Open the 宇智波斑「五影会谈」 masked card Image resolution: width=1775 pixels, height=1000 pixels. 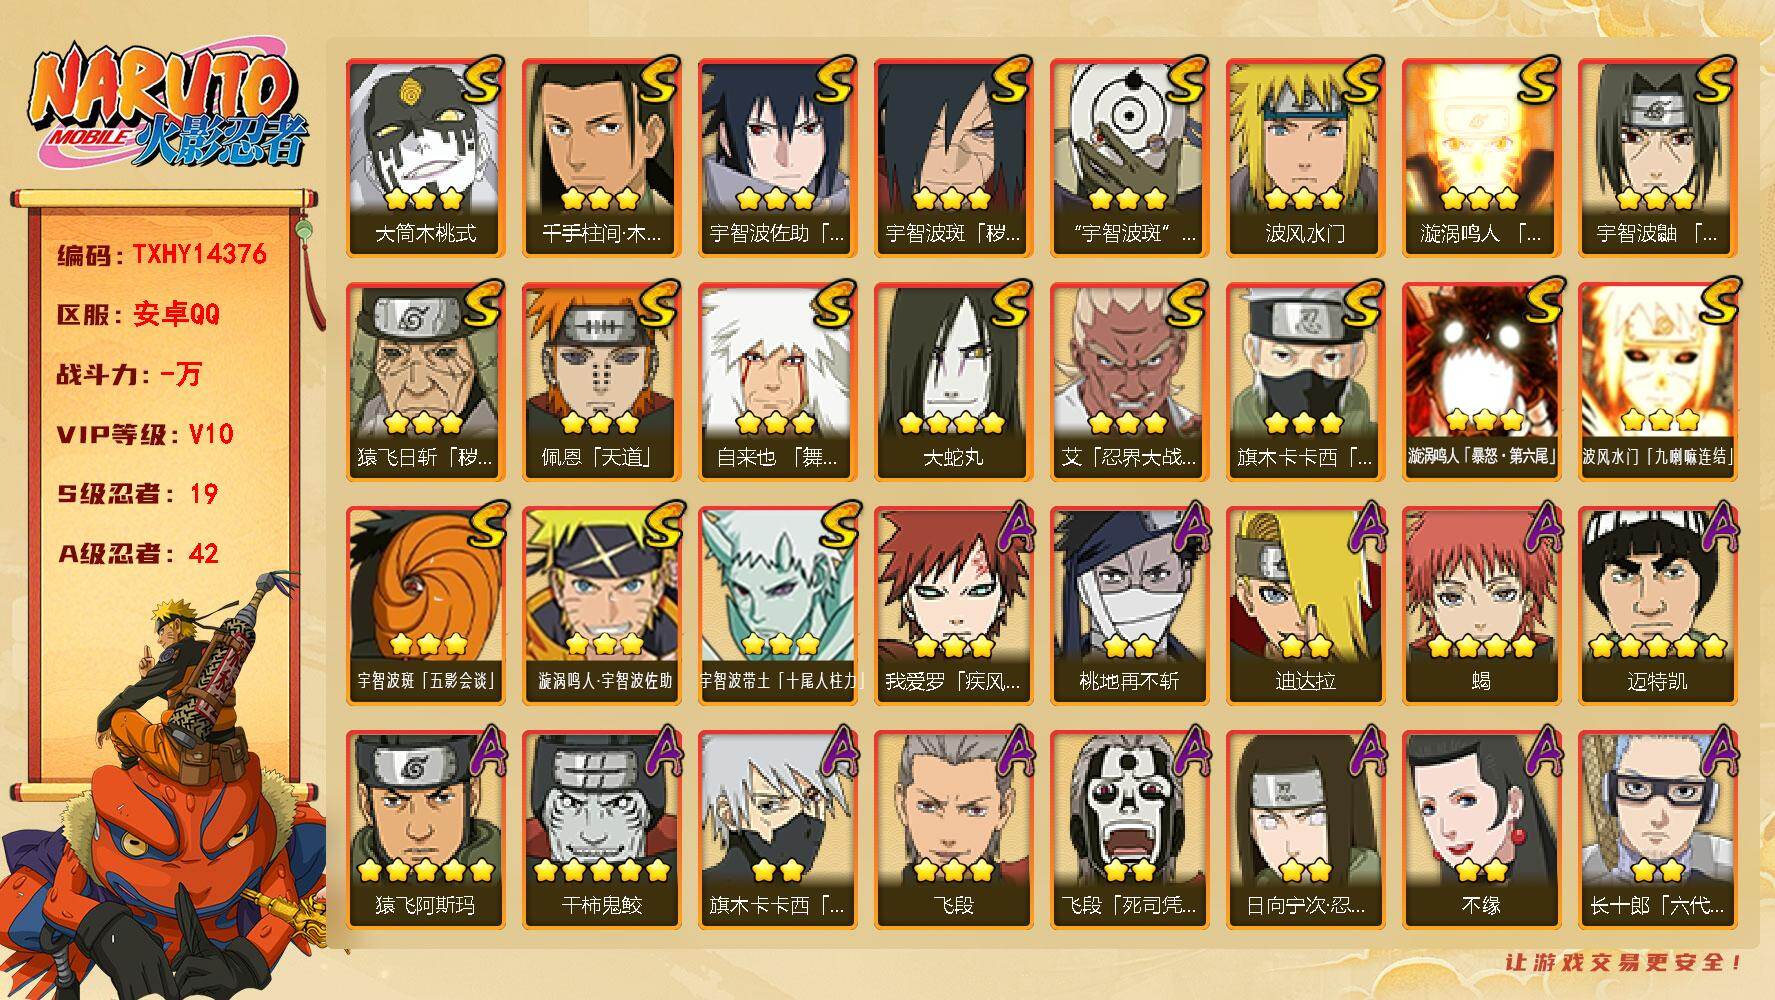pyautogui.click(x=425, y=606)
